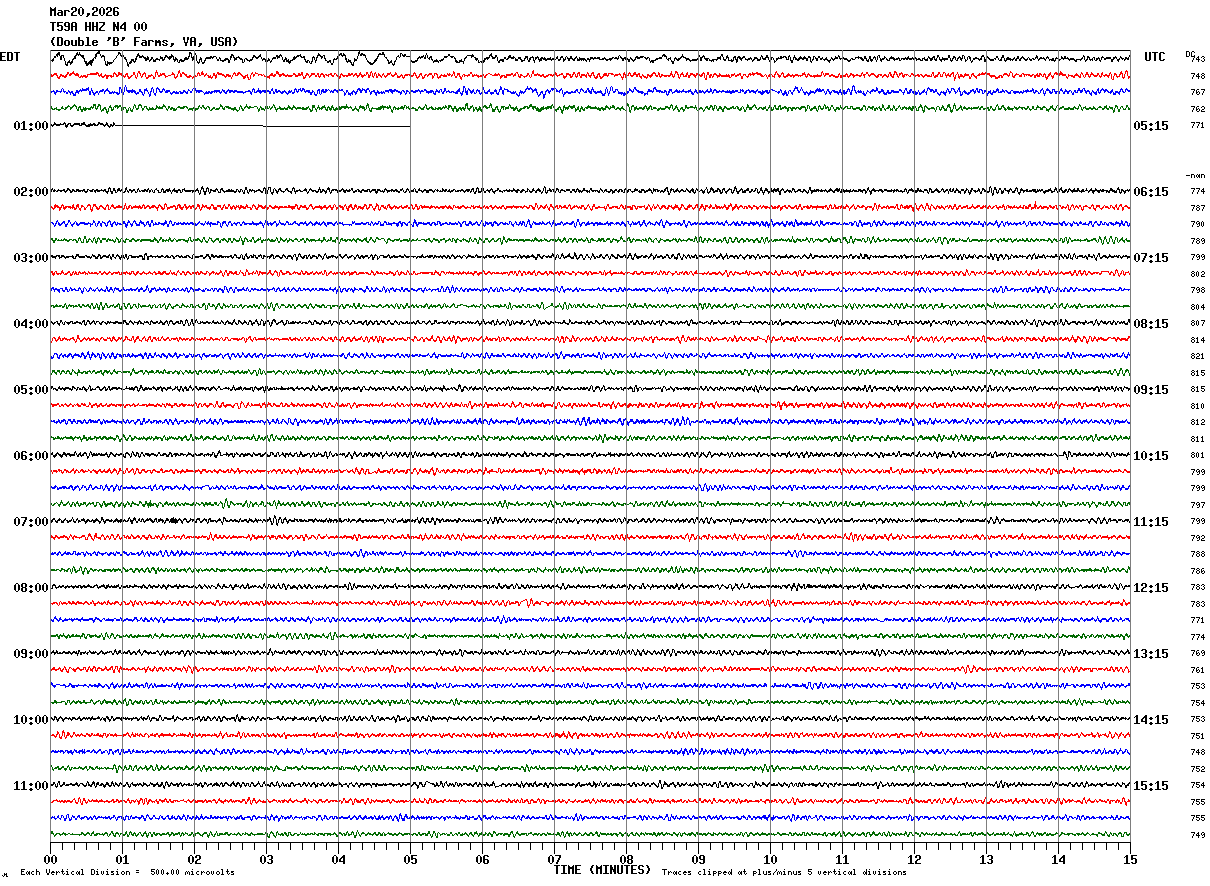Select the DC offset value 769
Screen dimensions: 1210x886
[x=1198, y=654]
